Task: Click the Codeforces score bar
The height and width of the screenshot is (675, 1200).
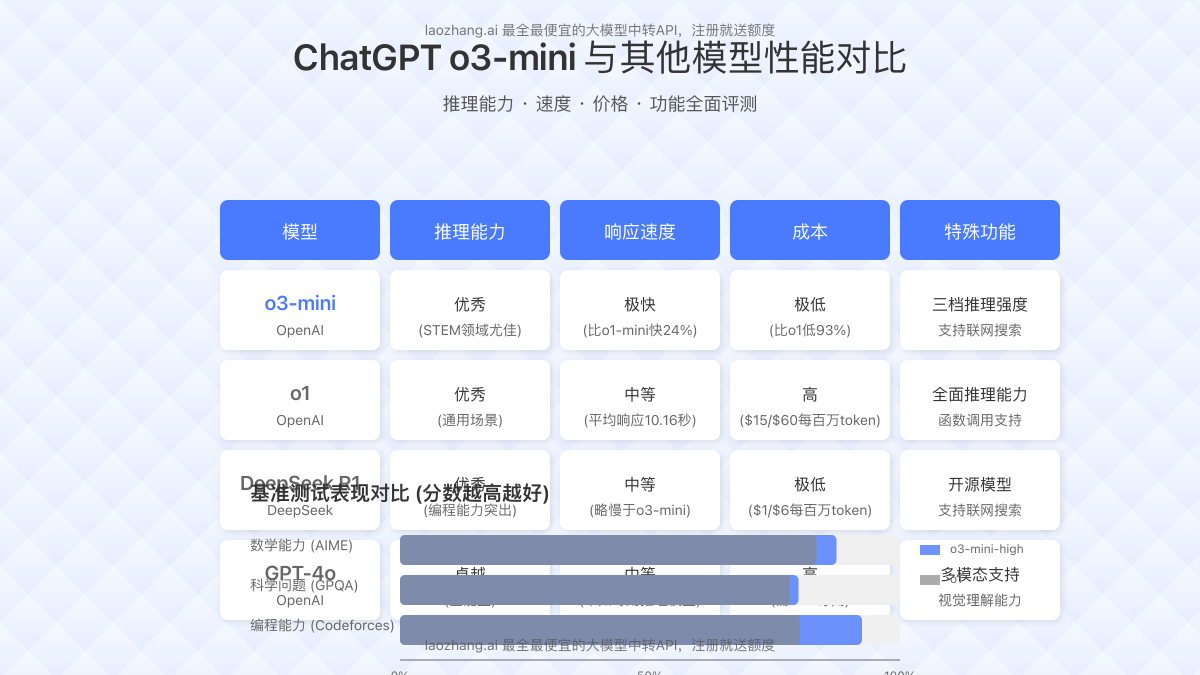Action: pyautogui.click(x=631, y=630)
